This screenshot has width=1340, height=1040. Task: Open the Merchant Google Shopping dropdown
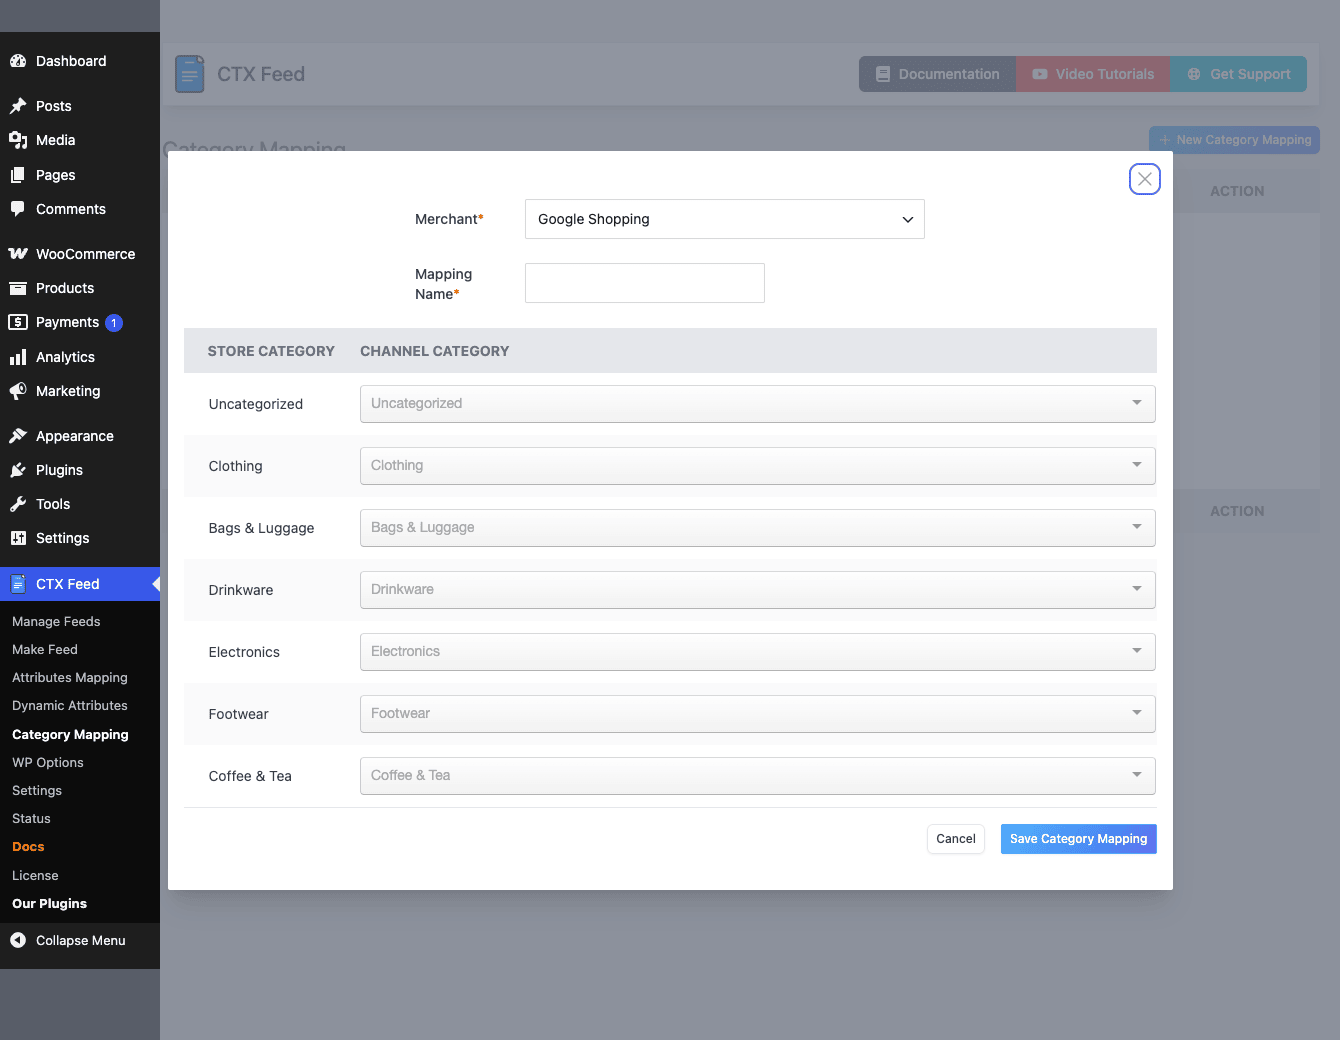[x=725, y=219]
